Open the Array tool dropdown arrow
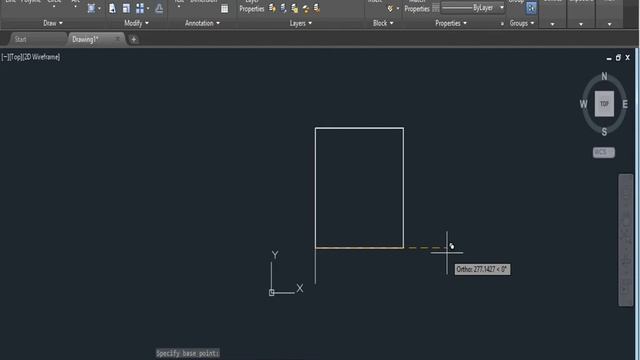Image resolution: width=640 pixels, height=360 pixels. (148, 9)
